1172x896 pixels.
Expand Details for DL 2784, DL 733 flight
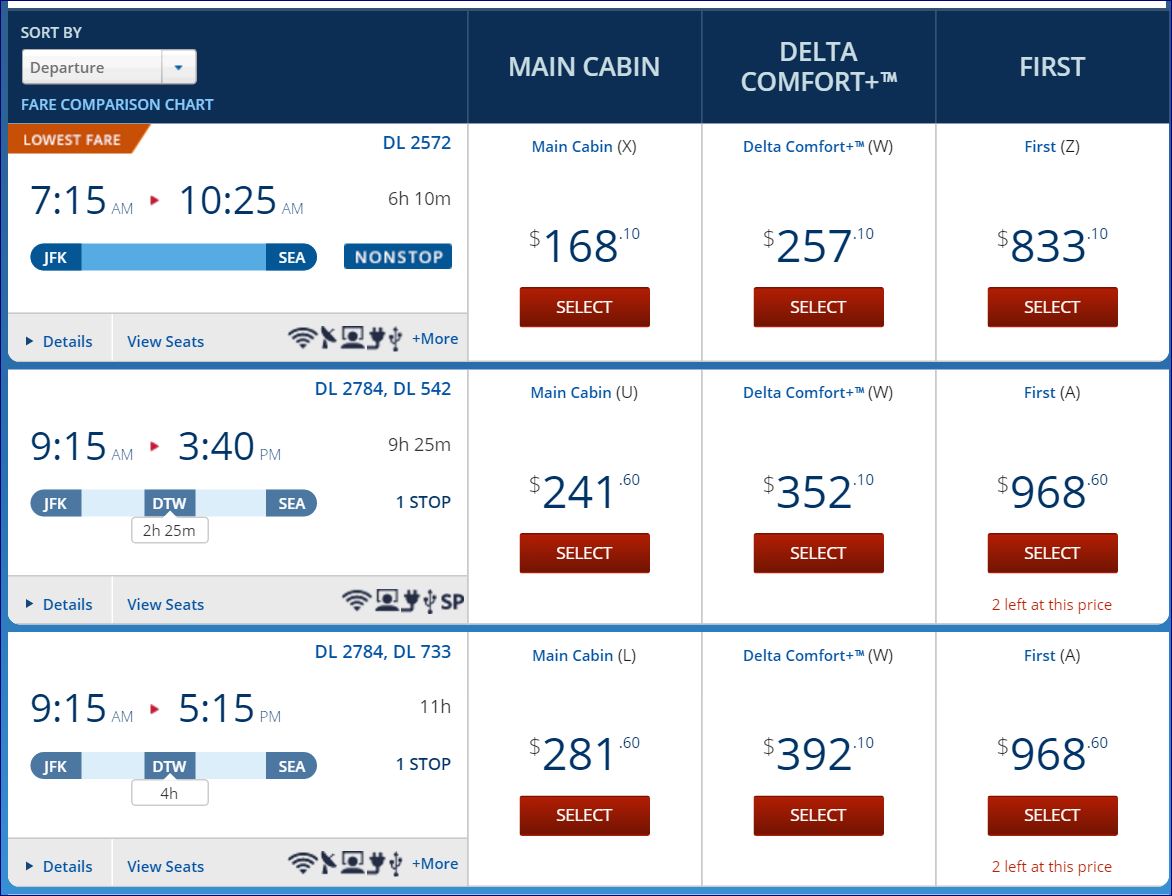pyautogui.click(x=60, y=866)
